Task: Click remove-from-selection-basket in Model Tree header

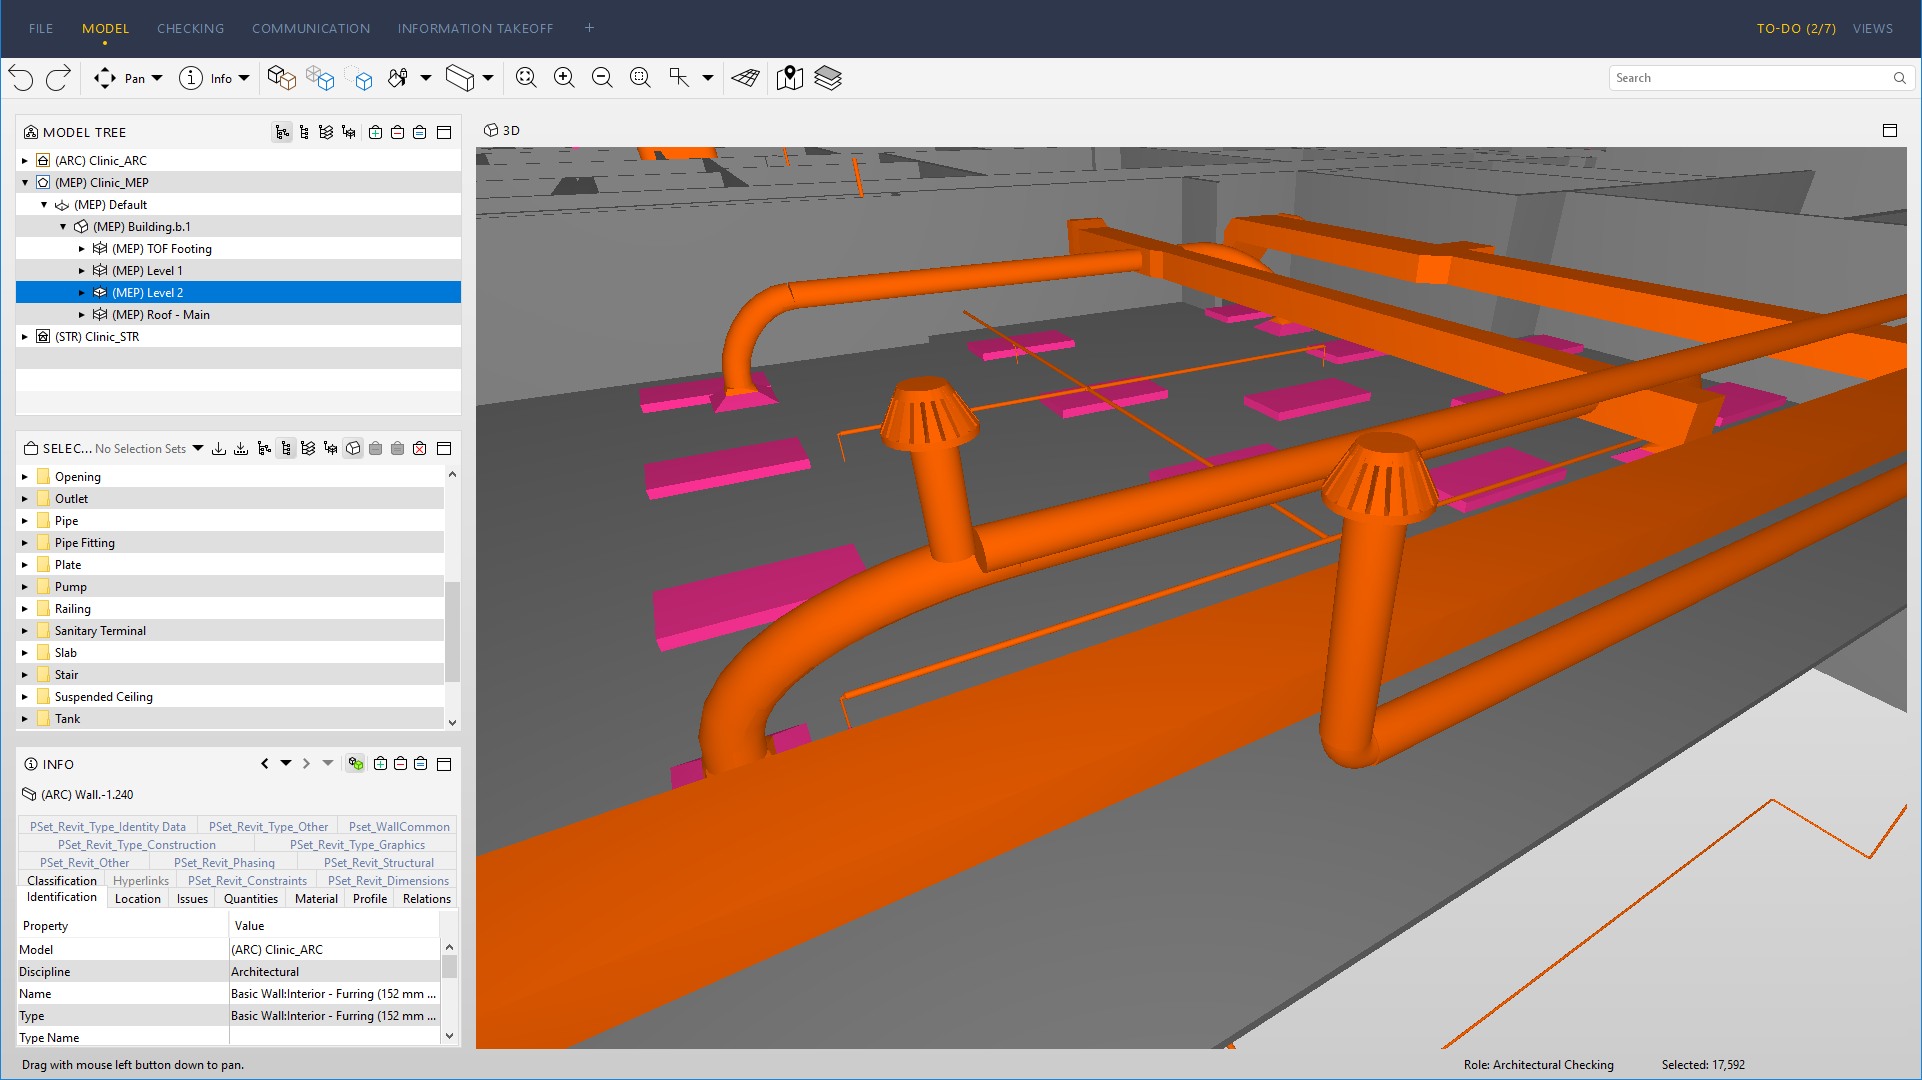Action: [397, 132]
